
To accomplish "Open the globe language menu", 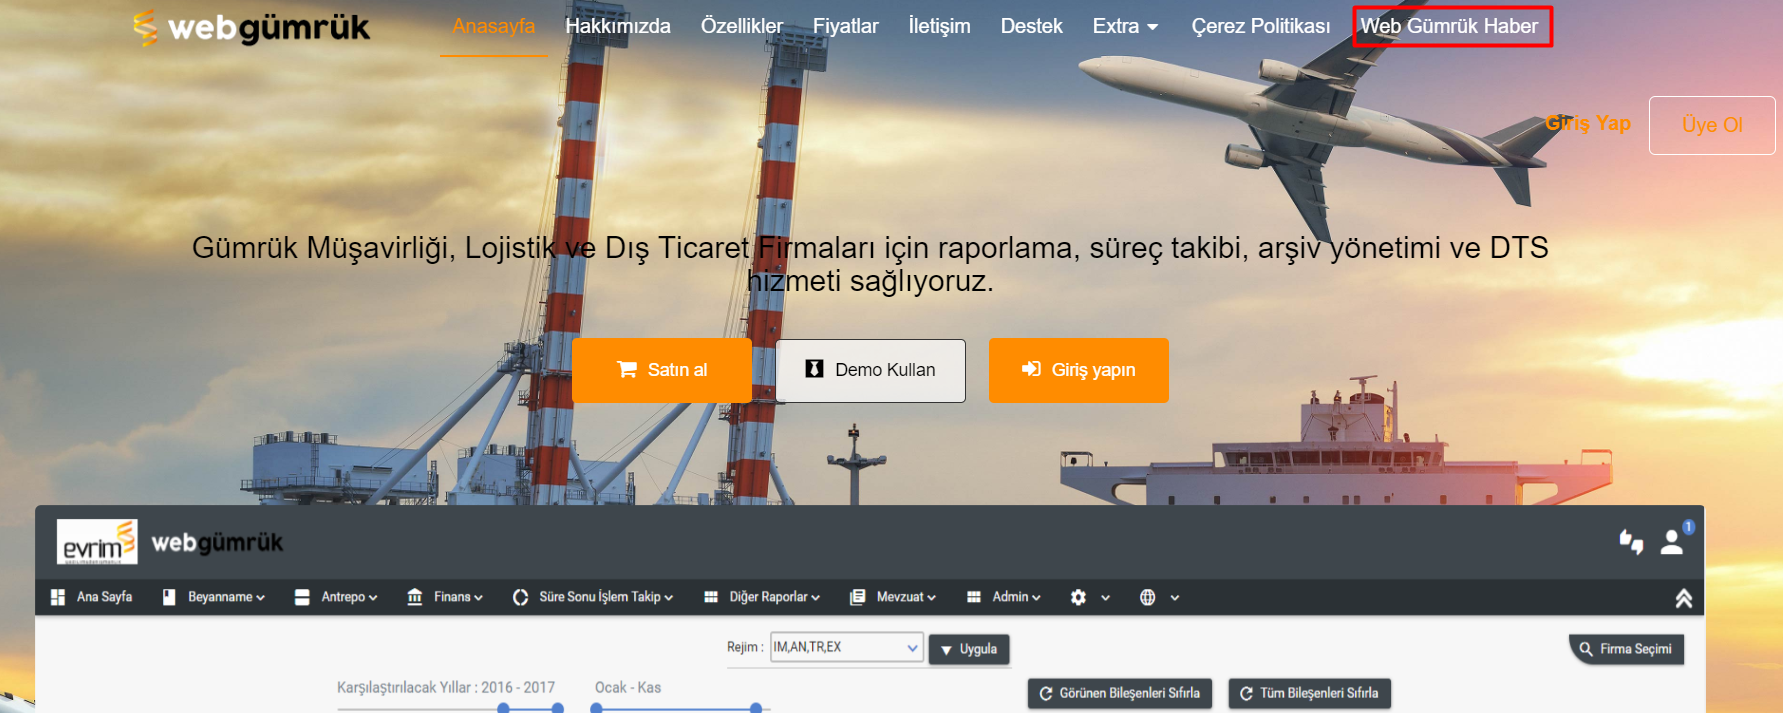I will coord(1159,597).
